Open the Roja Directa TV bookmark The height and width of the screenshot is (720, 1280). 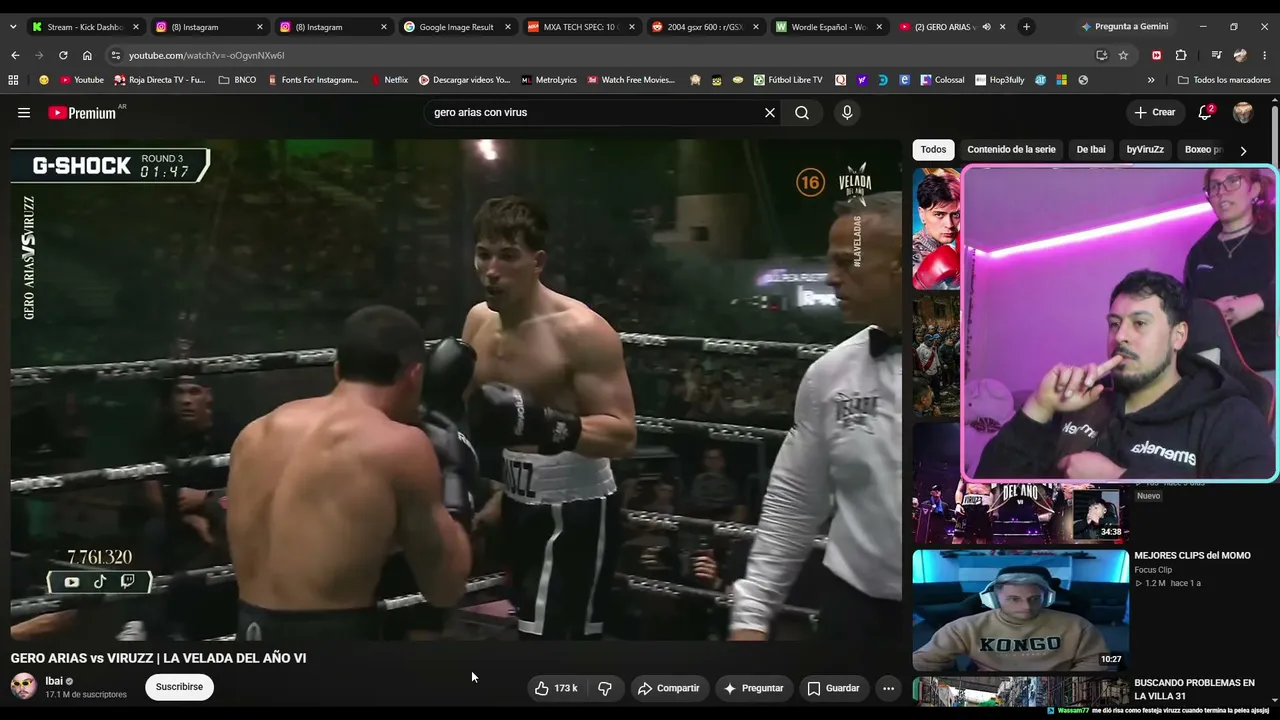160,80
